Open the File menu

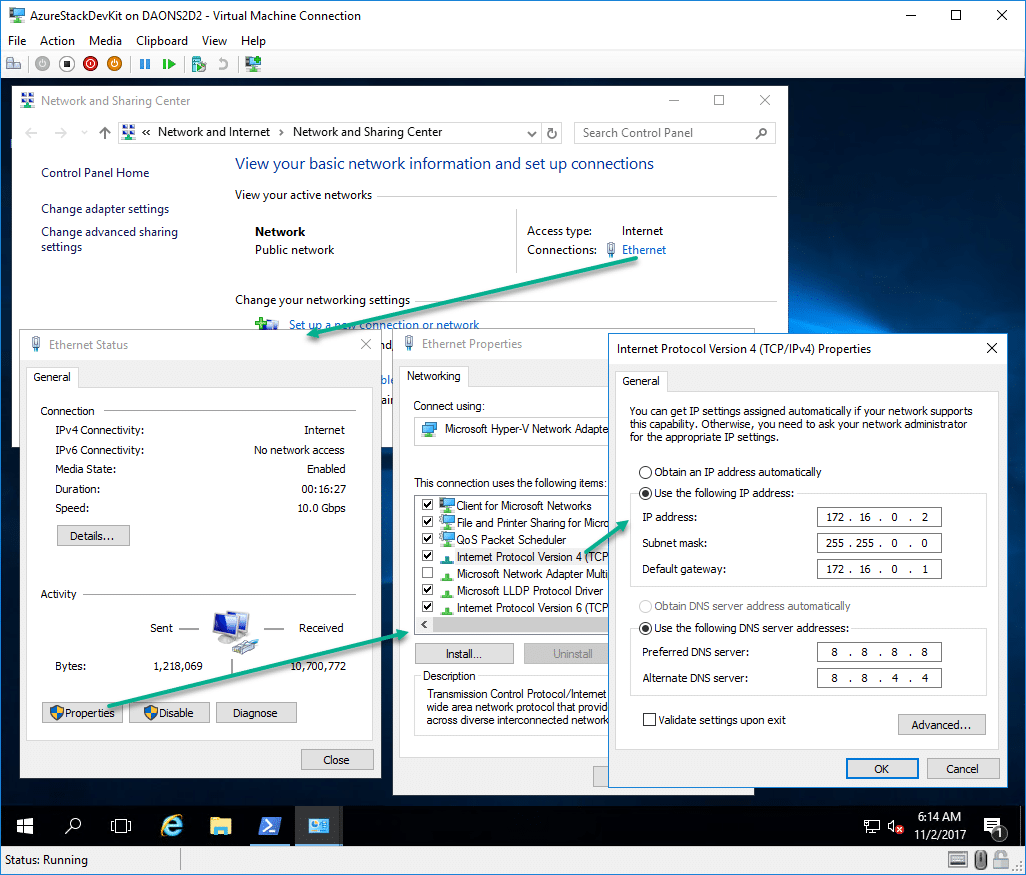(17, 41)
